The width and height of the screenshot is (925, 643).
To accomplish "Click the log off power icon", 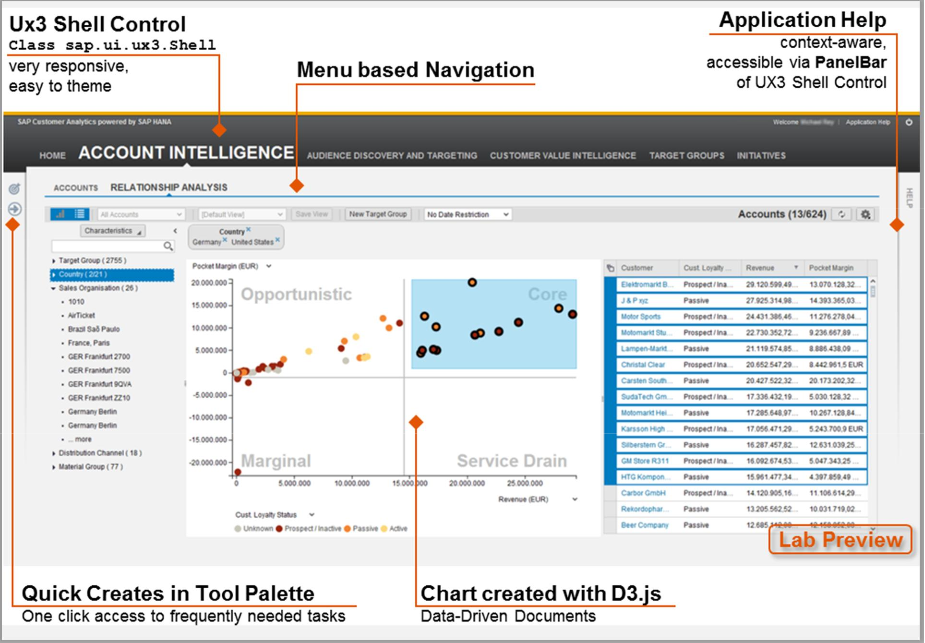I will [908, 122].
